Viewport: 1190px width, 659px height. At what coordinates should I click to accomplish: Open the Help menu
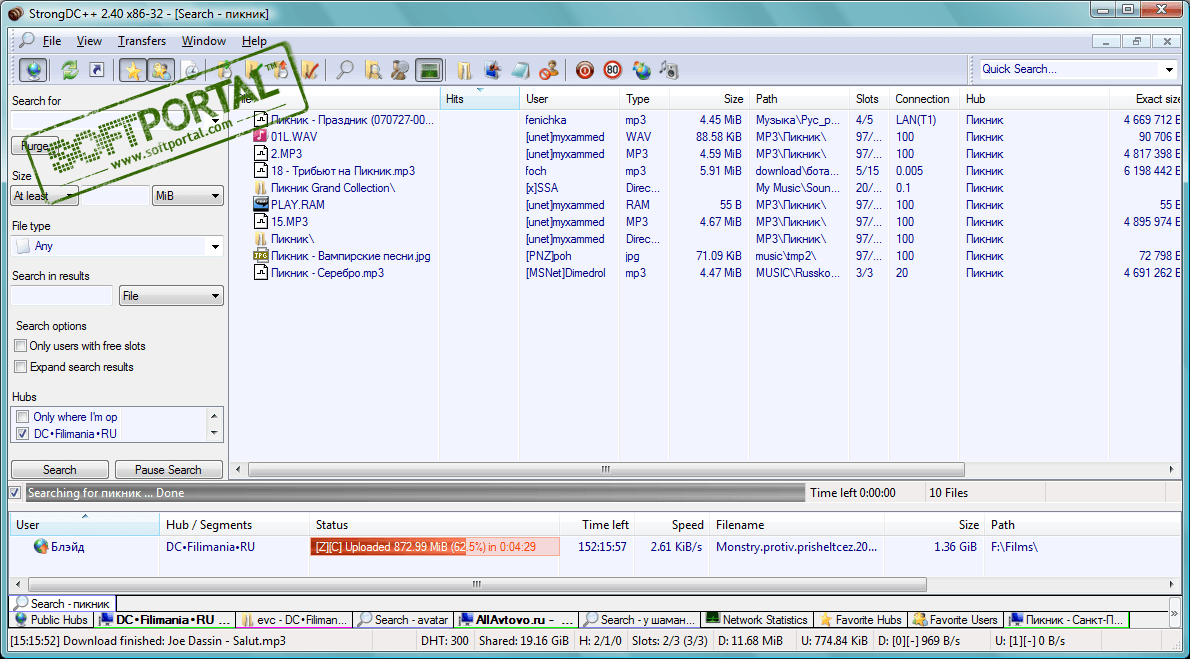point(254,41)
